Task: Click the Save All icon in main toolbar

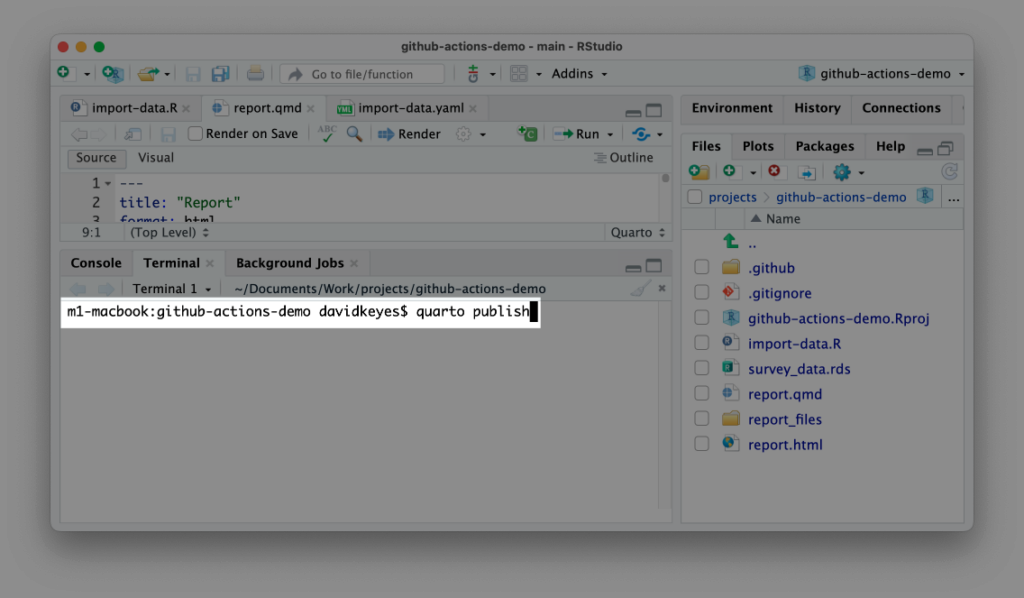Action: (x=220, y=74)
